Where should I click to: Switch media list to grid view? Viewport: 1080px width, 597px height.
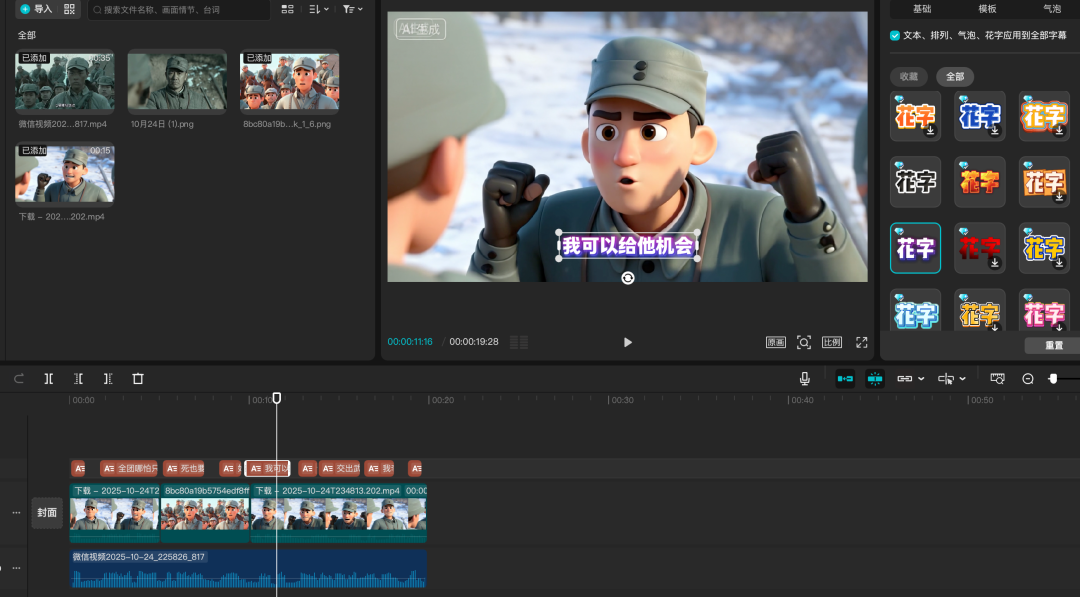tap(288, 9)
